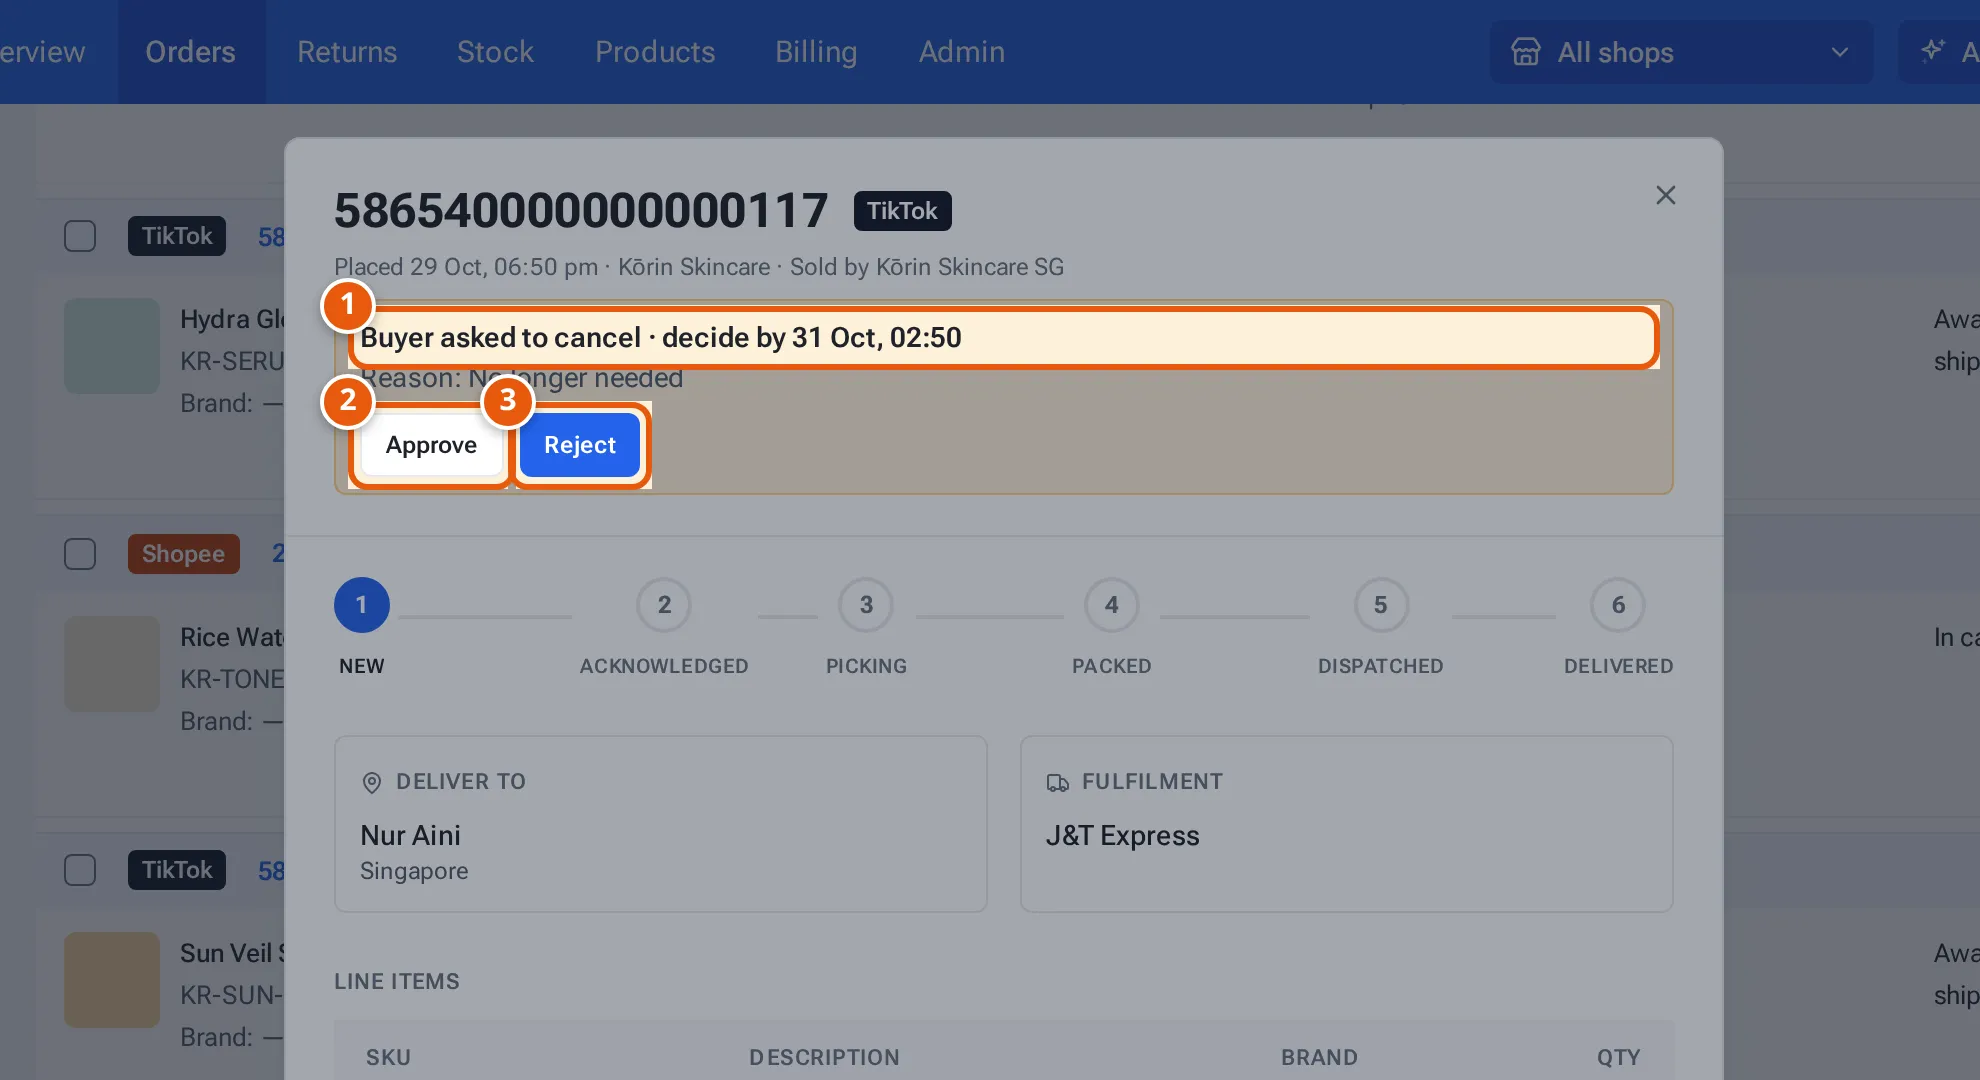
Task: Click the 'Reason: No longer needed' text
Action: click(x=521, y=378)
